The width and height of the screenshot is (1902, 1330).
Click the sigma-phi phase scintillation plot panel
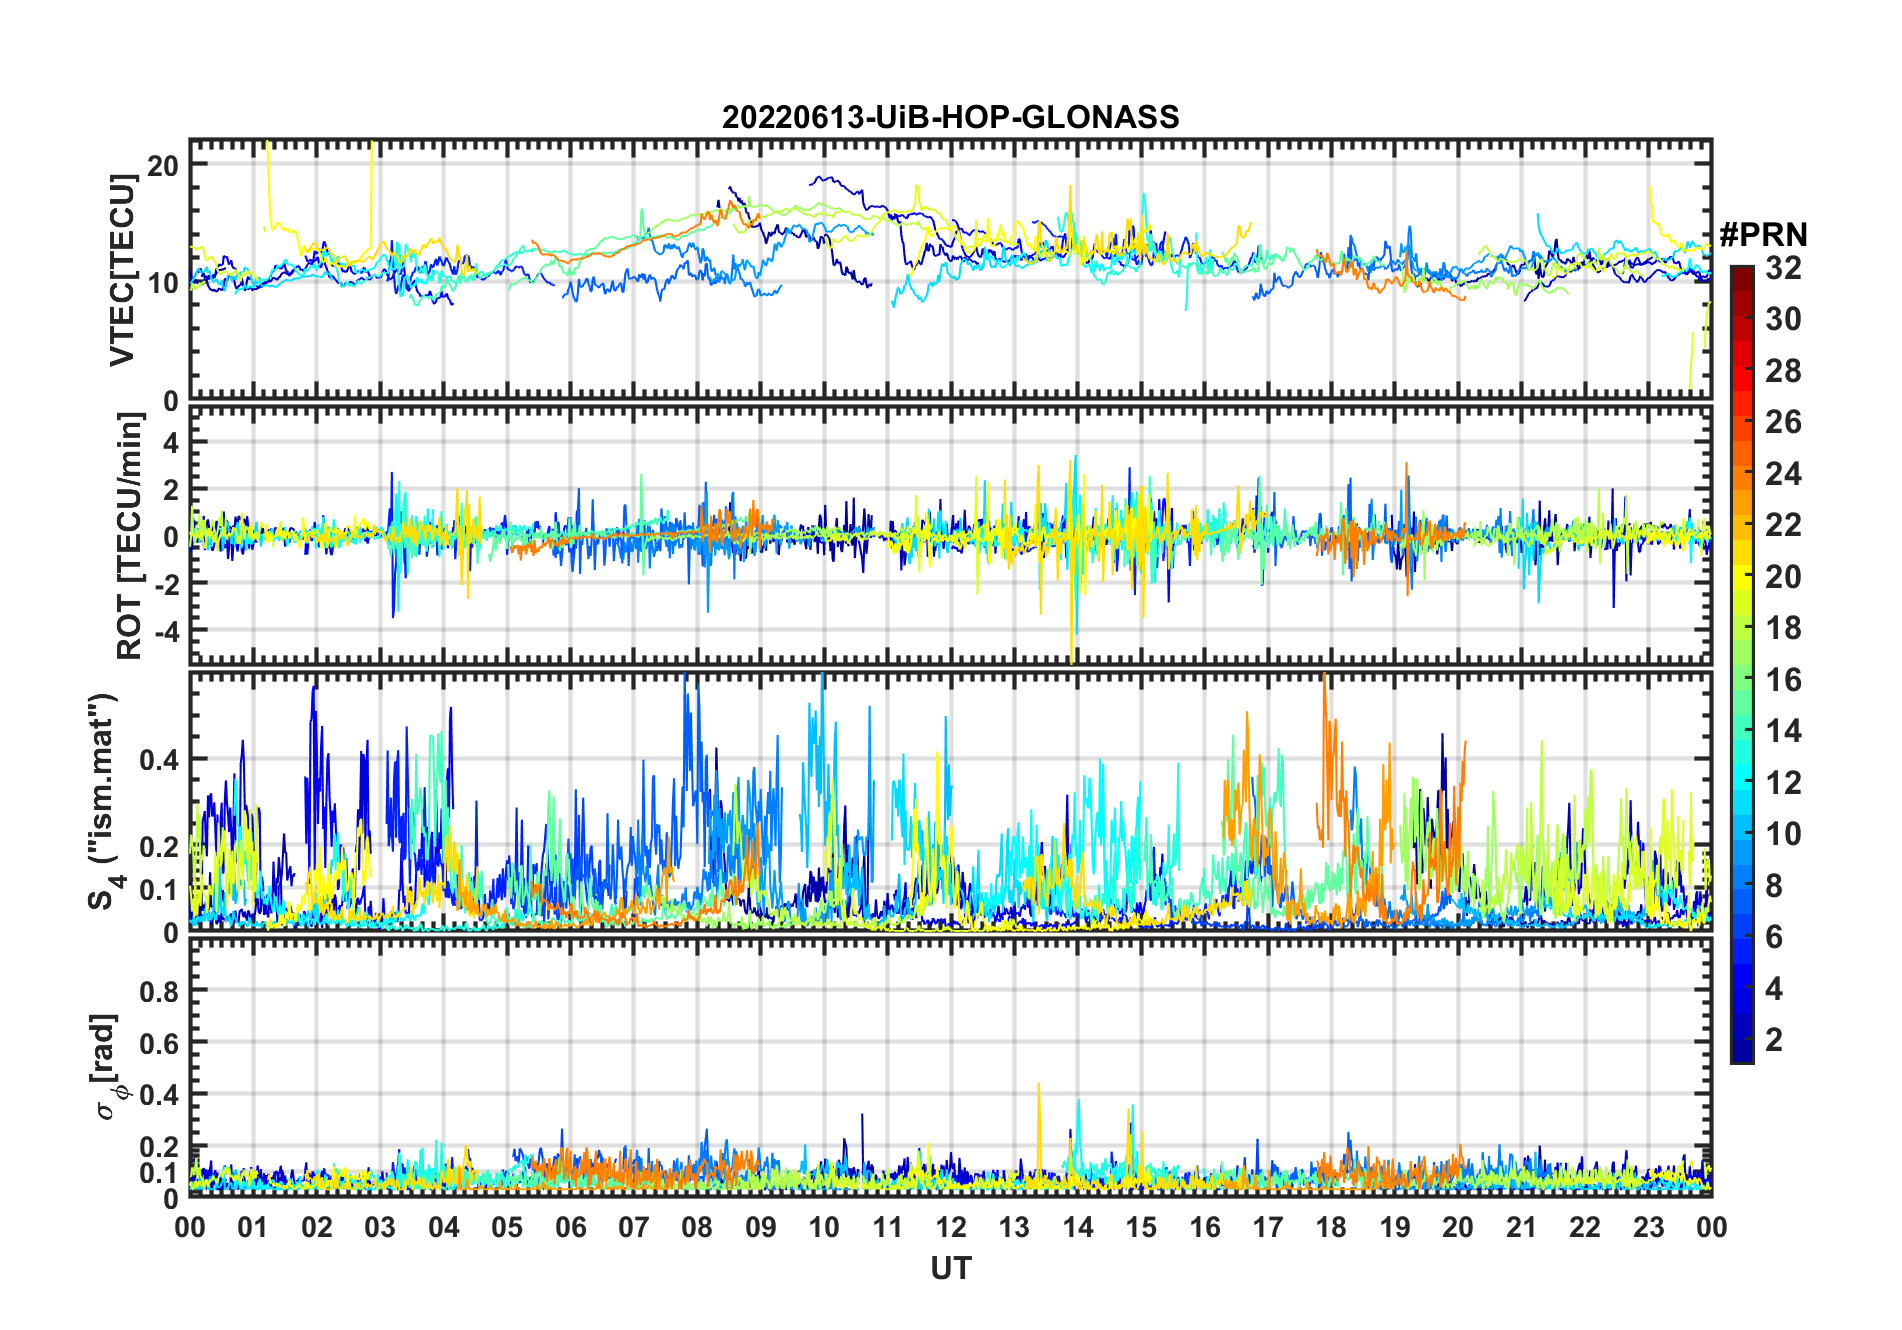(x=951, y=1067)
